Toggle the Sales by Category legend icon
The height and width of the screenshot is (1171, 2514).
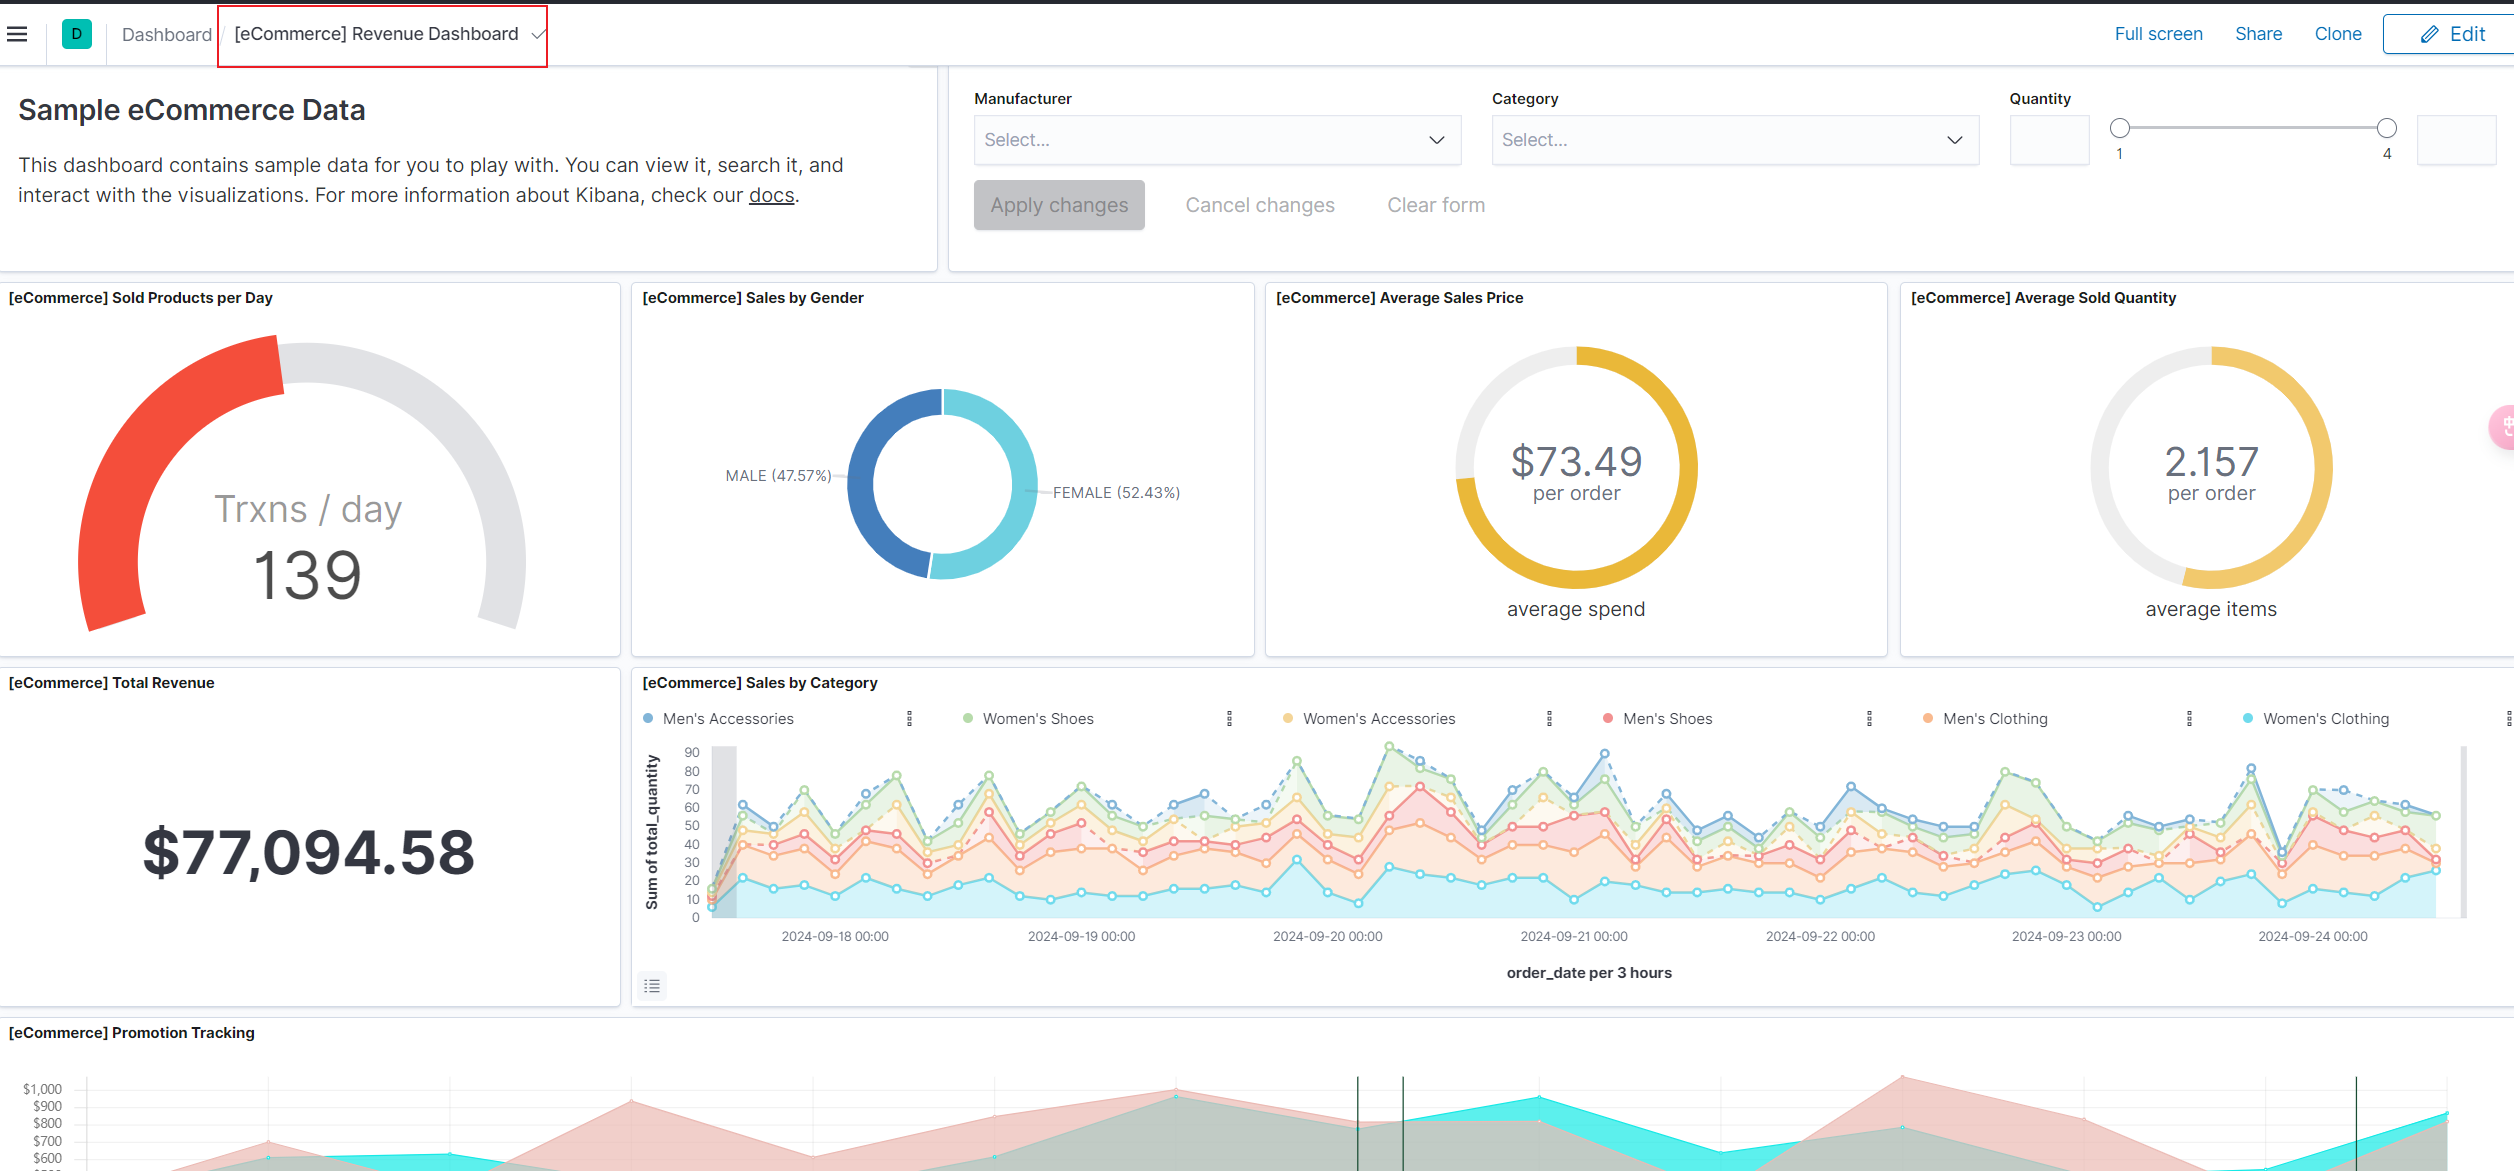pos(652,986)
